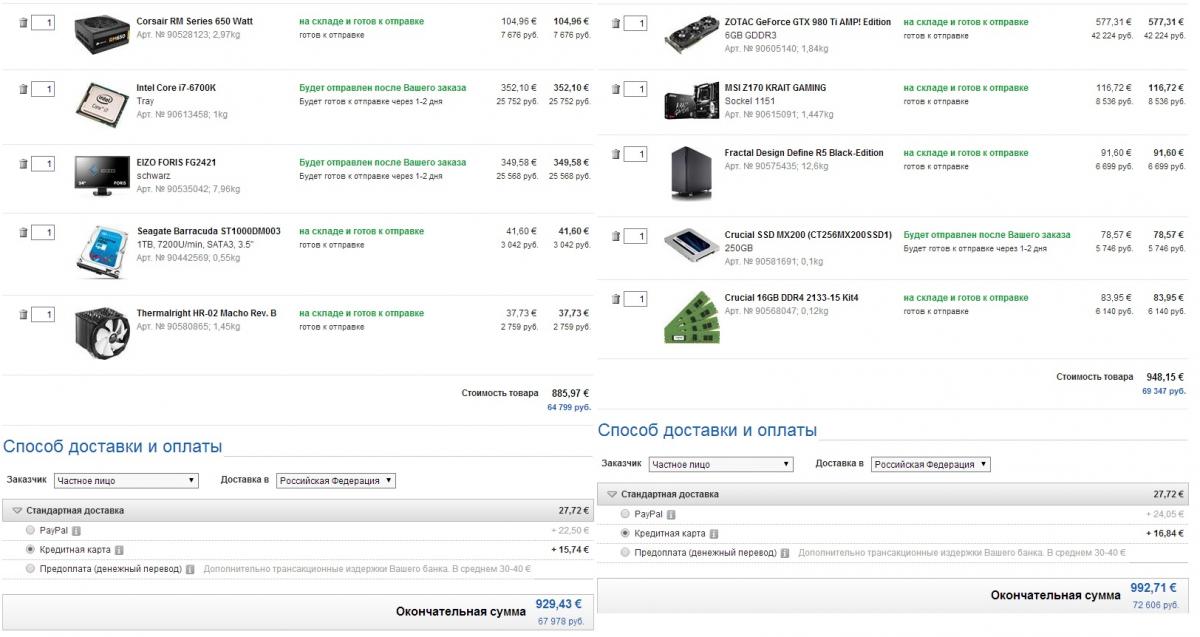Image resolution: width=1200 pixels, height=637 pixels.
Task: Click the quantity field for Crucial 16GB DDR4
Action: pos(636,299)
